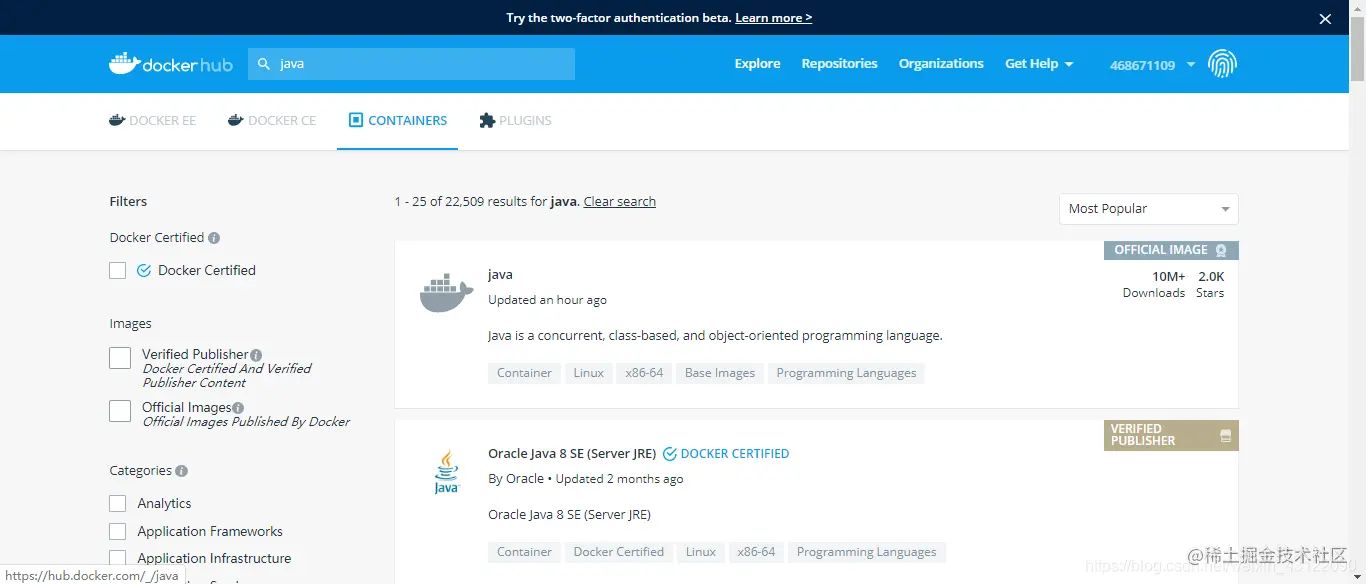Image resolution: width=1366 pixels, height=584 pixels.
Task: Switch to the DOCKER EE tab
Action: click(x=152, y=120)
